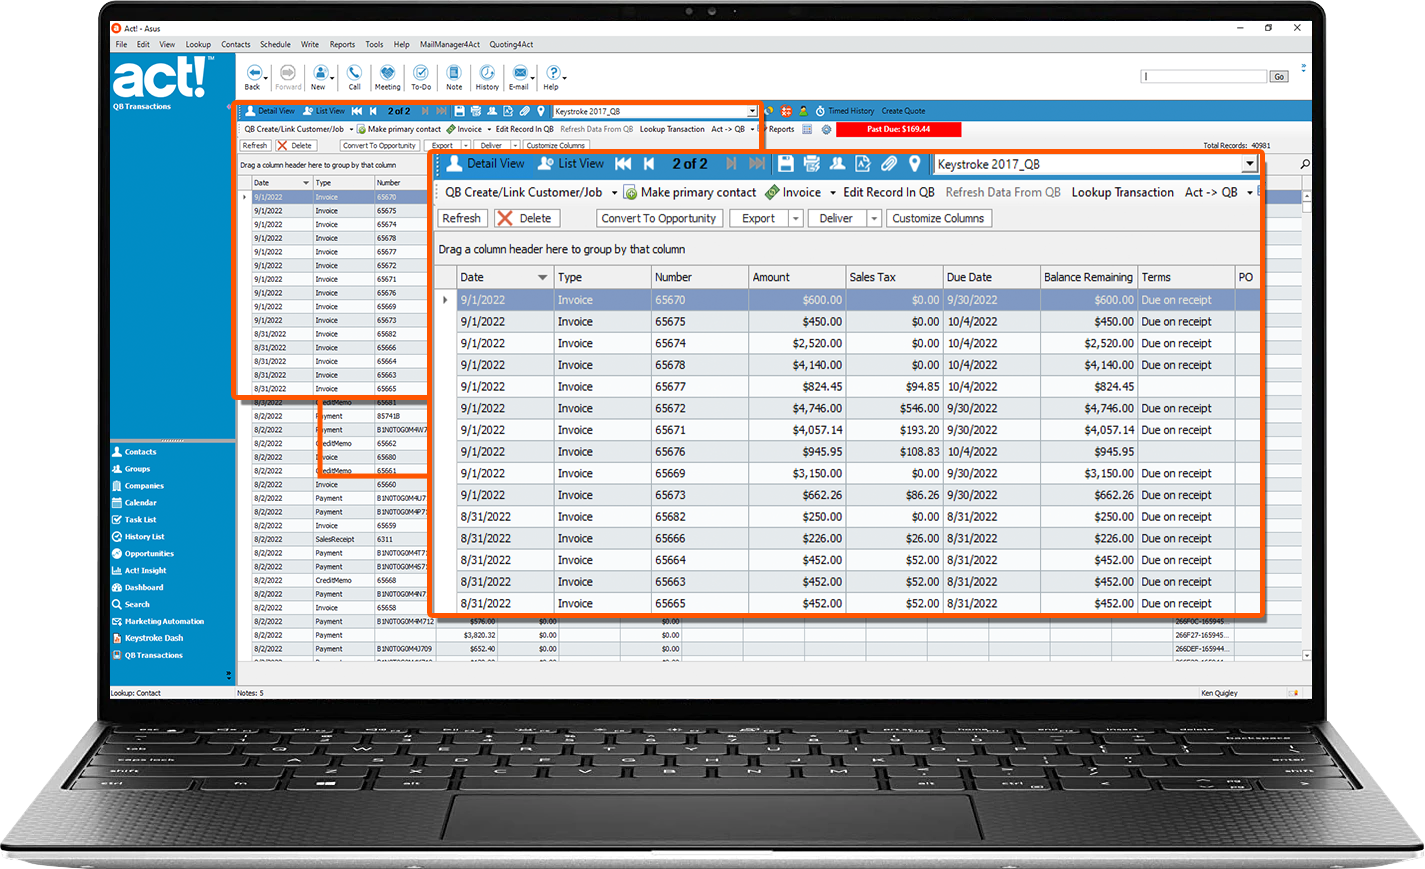Open Groups in the left sidebar
This screenshot has width=1425, height=869.
point(132,469)
